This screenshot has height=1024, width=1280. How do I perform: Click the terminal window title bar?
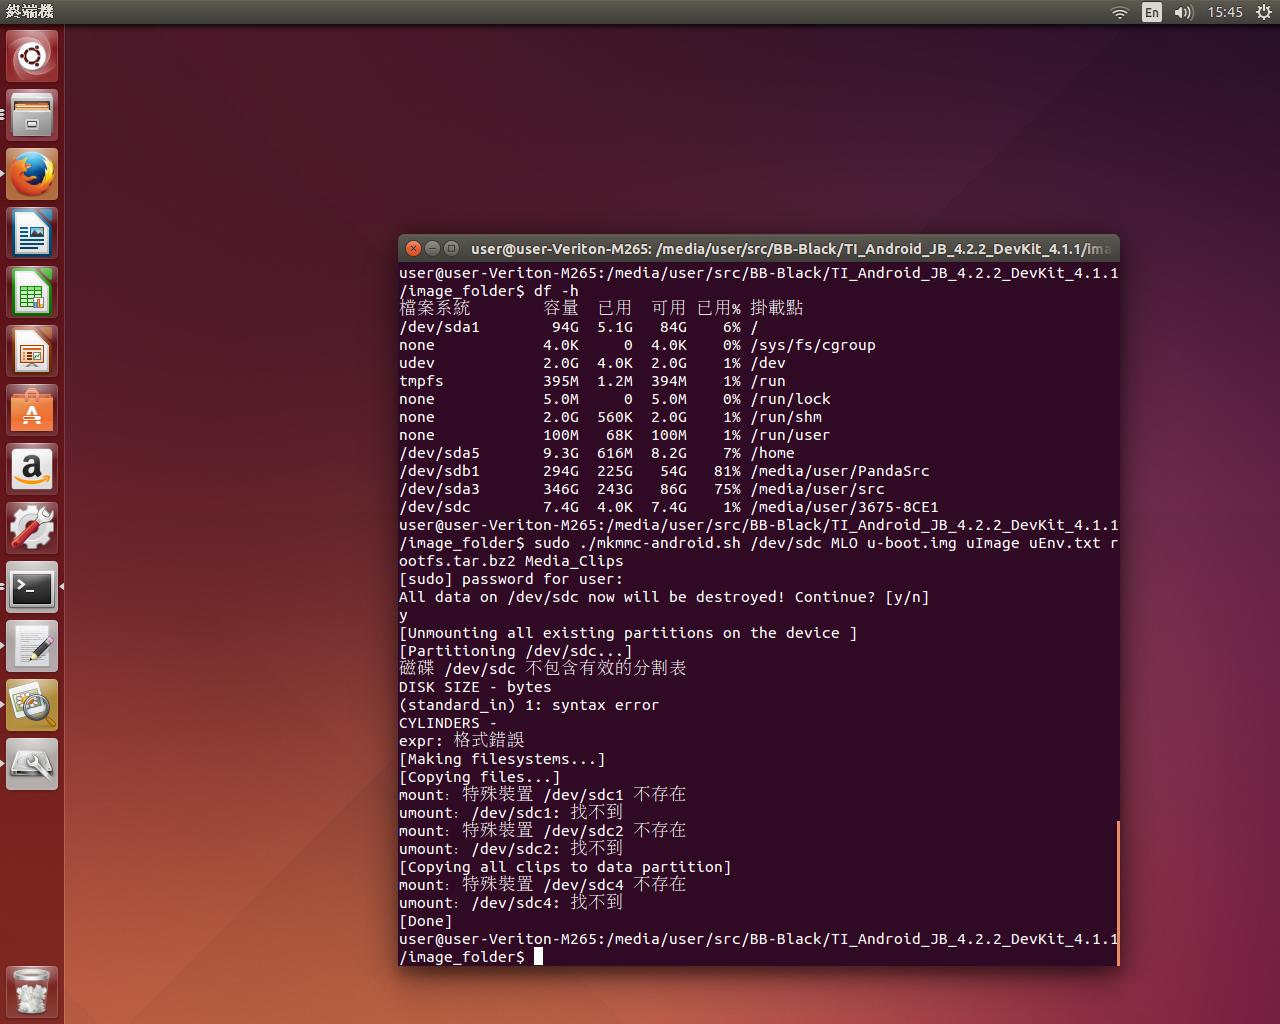coord(759,248)
